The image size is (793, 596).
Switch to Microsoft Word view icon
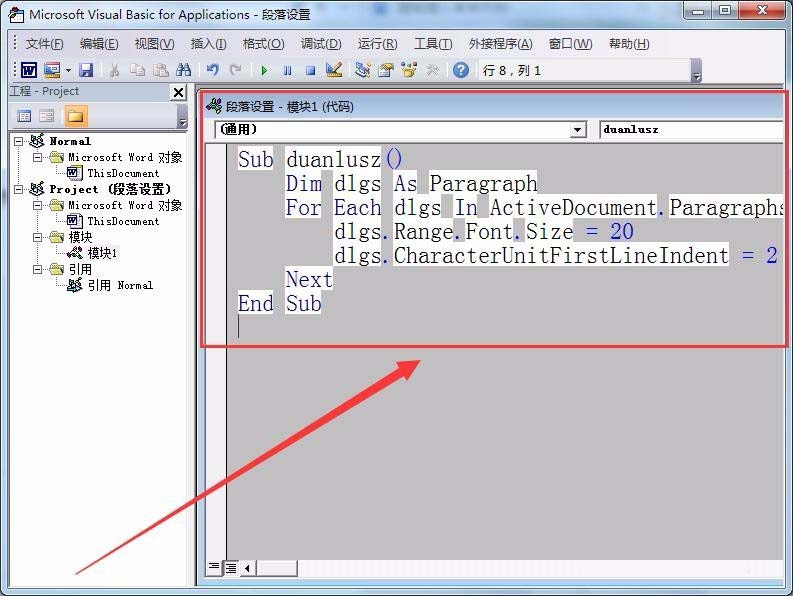point(28,70)
